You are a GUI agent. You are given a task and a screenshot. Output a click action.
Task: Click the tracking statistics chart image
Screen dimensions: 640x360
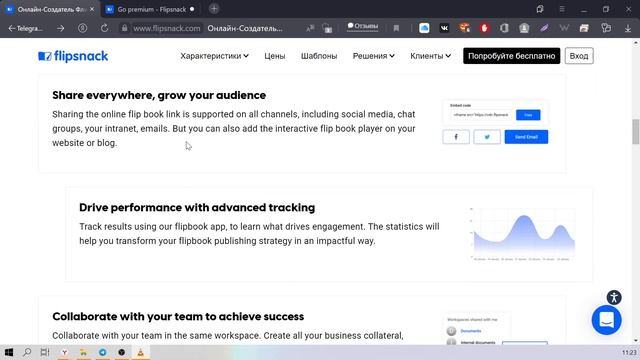click(523, 235)
